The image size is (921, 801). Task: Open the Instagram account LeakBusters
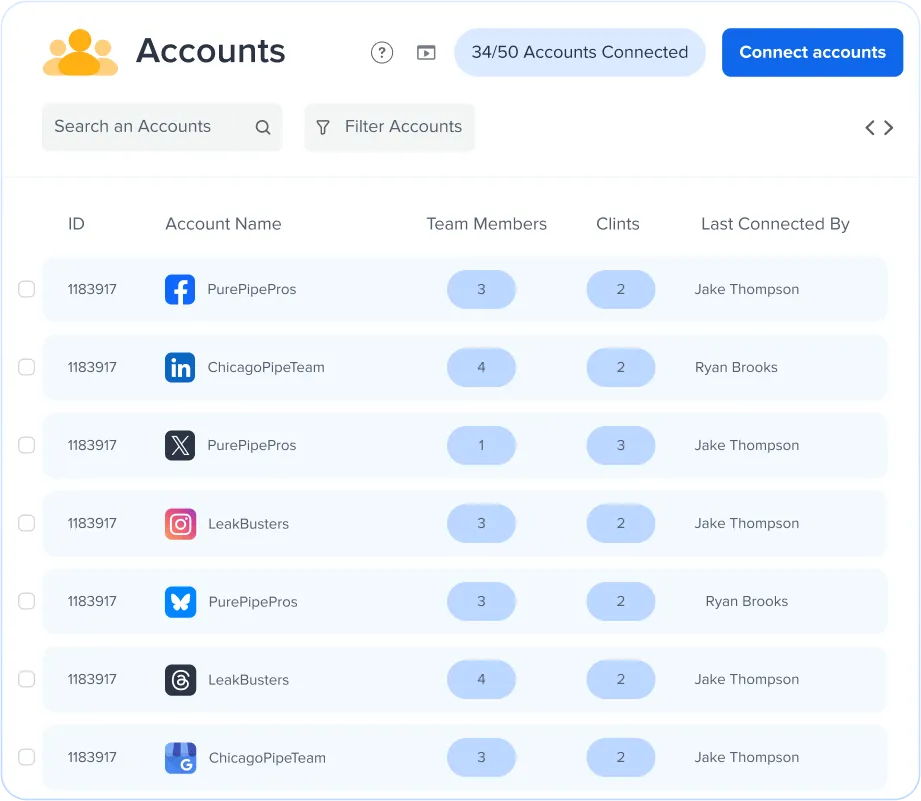(180, 523)
